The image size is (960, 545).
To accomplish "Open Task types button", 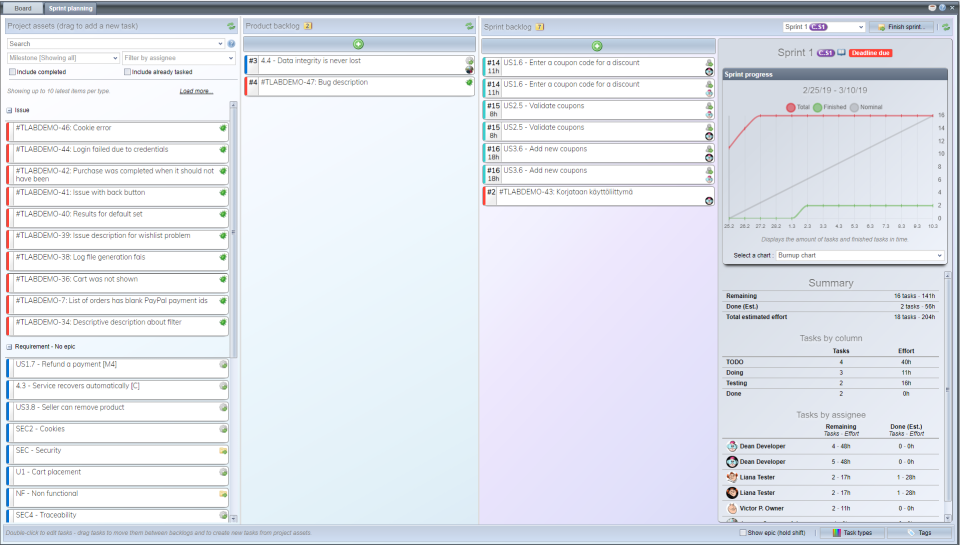I will pos(852,533).
